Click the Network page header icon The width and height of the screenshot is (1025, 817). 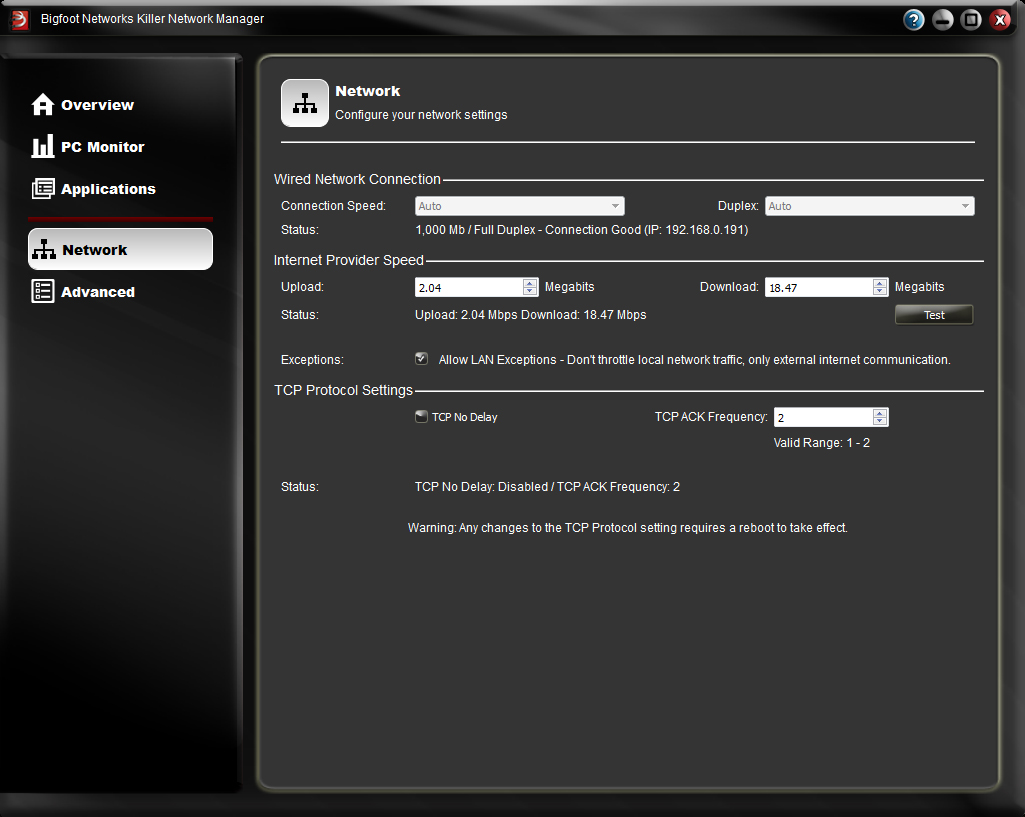[304, 102]
